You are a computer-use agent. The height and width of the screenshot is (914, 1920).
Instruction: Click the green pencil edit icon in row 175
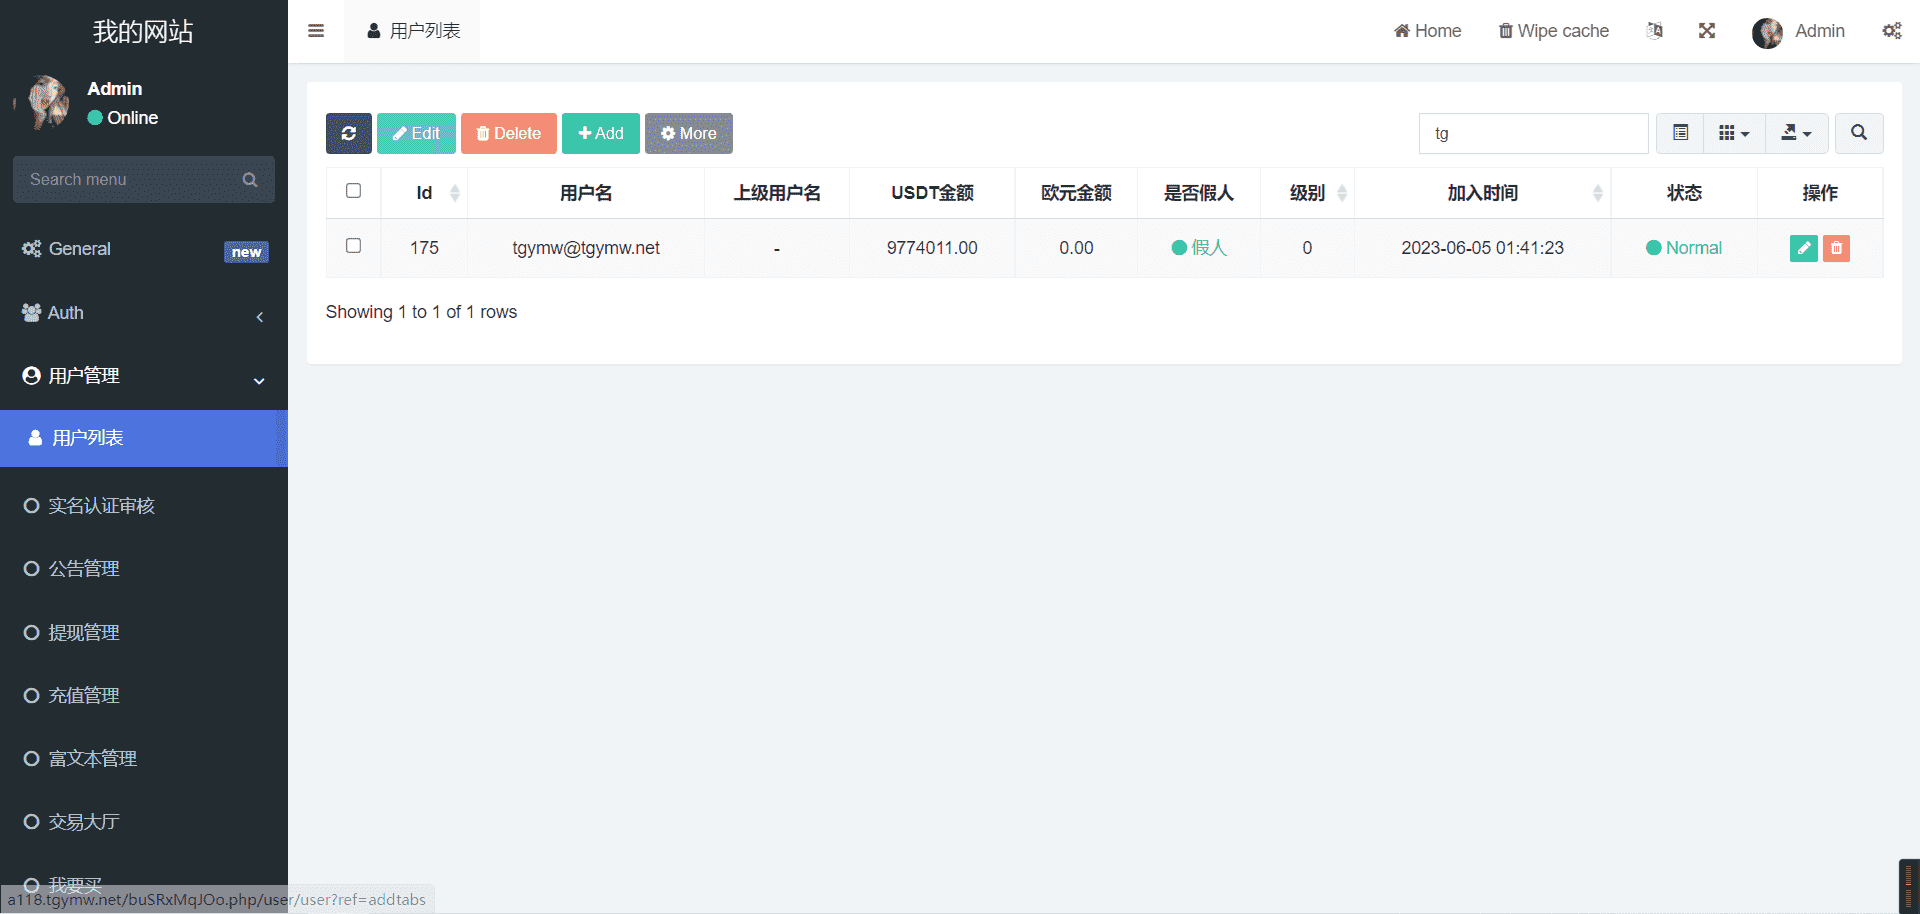[1803, 248]
